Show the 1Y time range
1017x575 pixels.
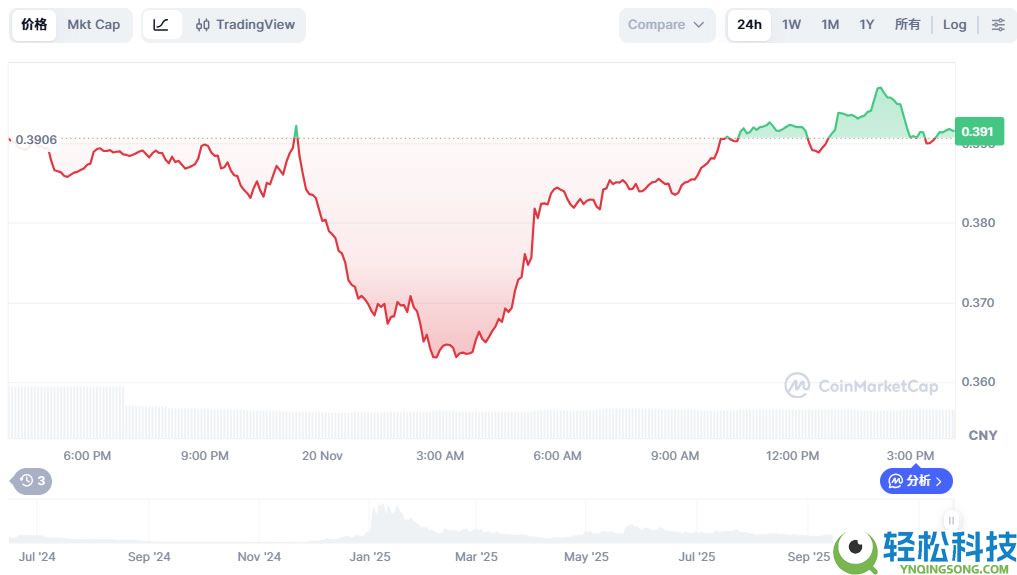point(867,25)
